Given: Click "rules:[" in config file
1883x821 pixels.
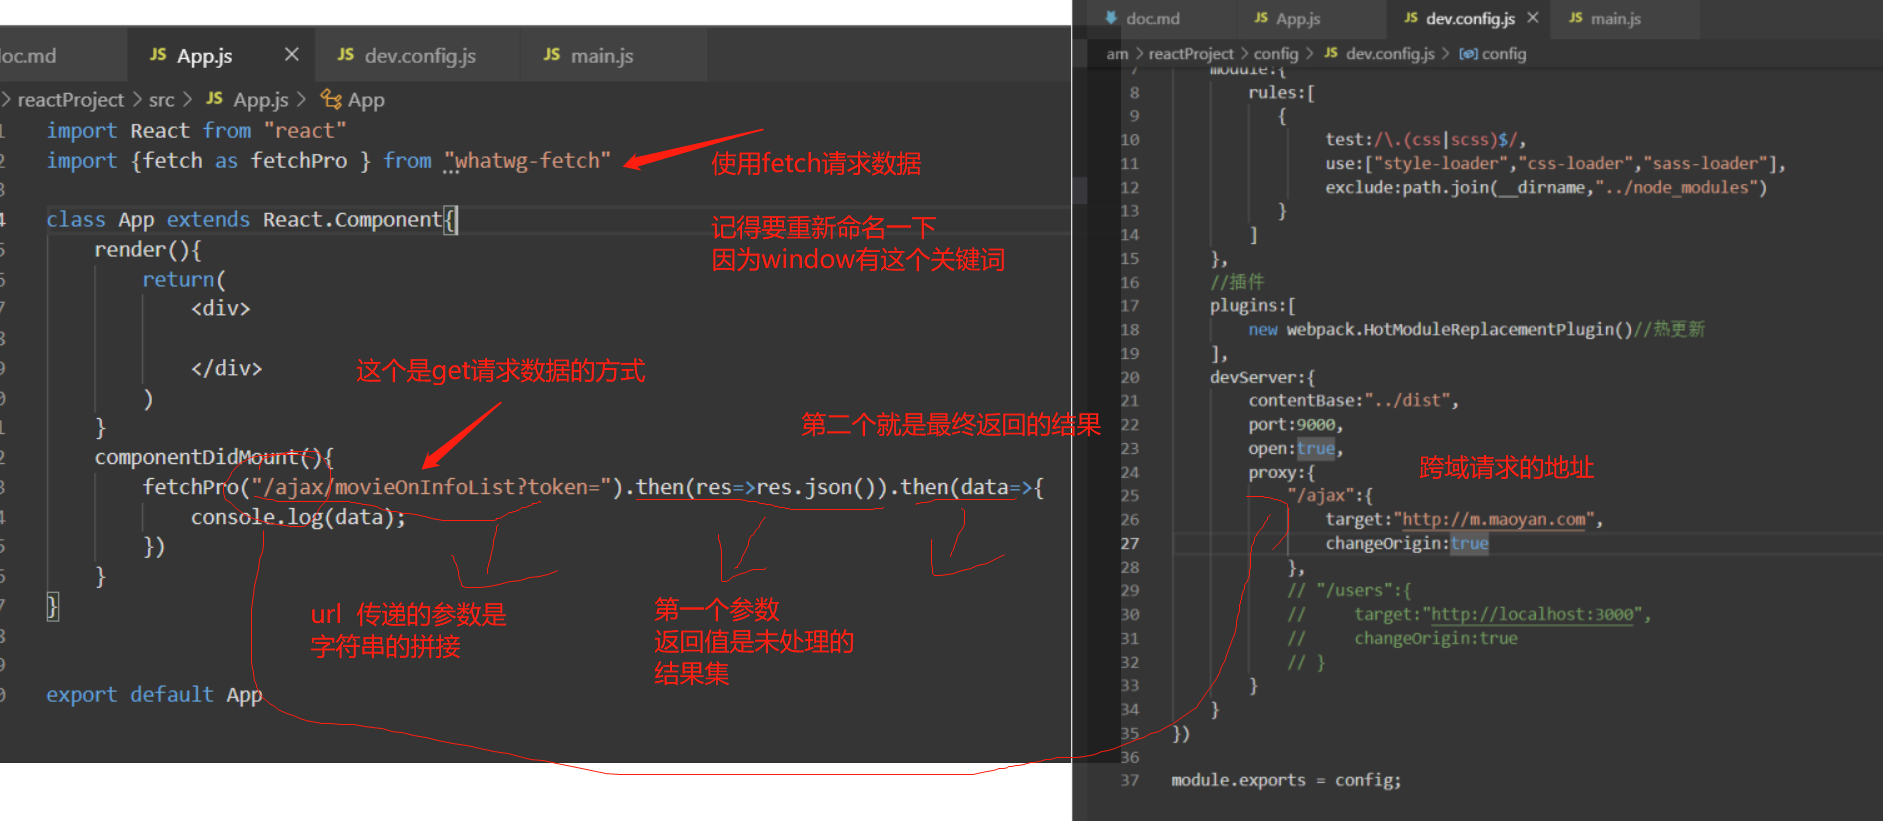Looking at the screenshot, I should point(1281,93).
